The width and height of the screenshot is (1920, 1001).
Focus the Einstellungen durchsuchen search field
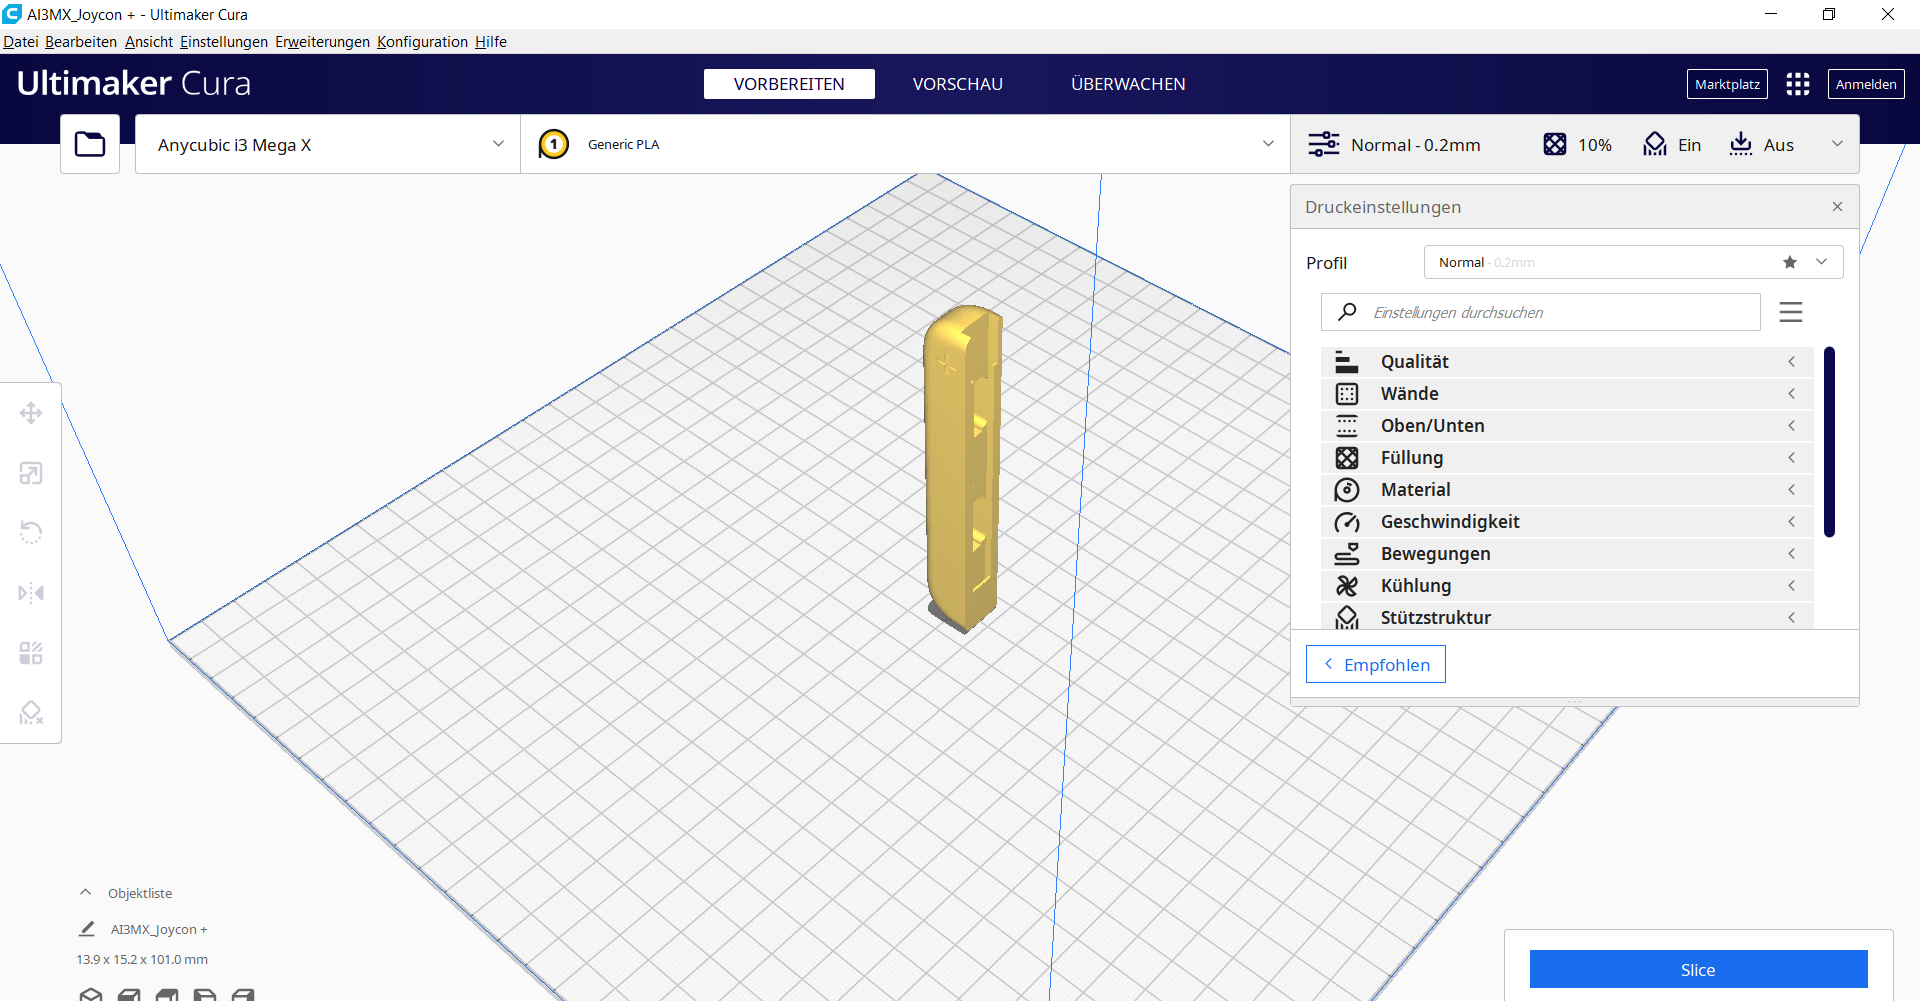[1541, 312]
